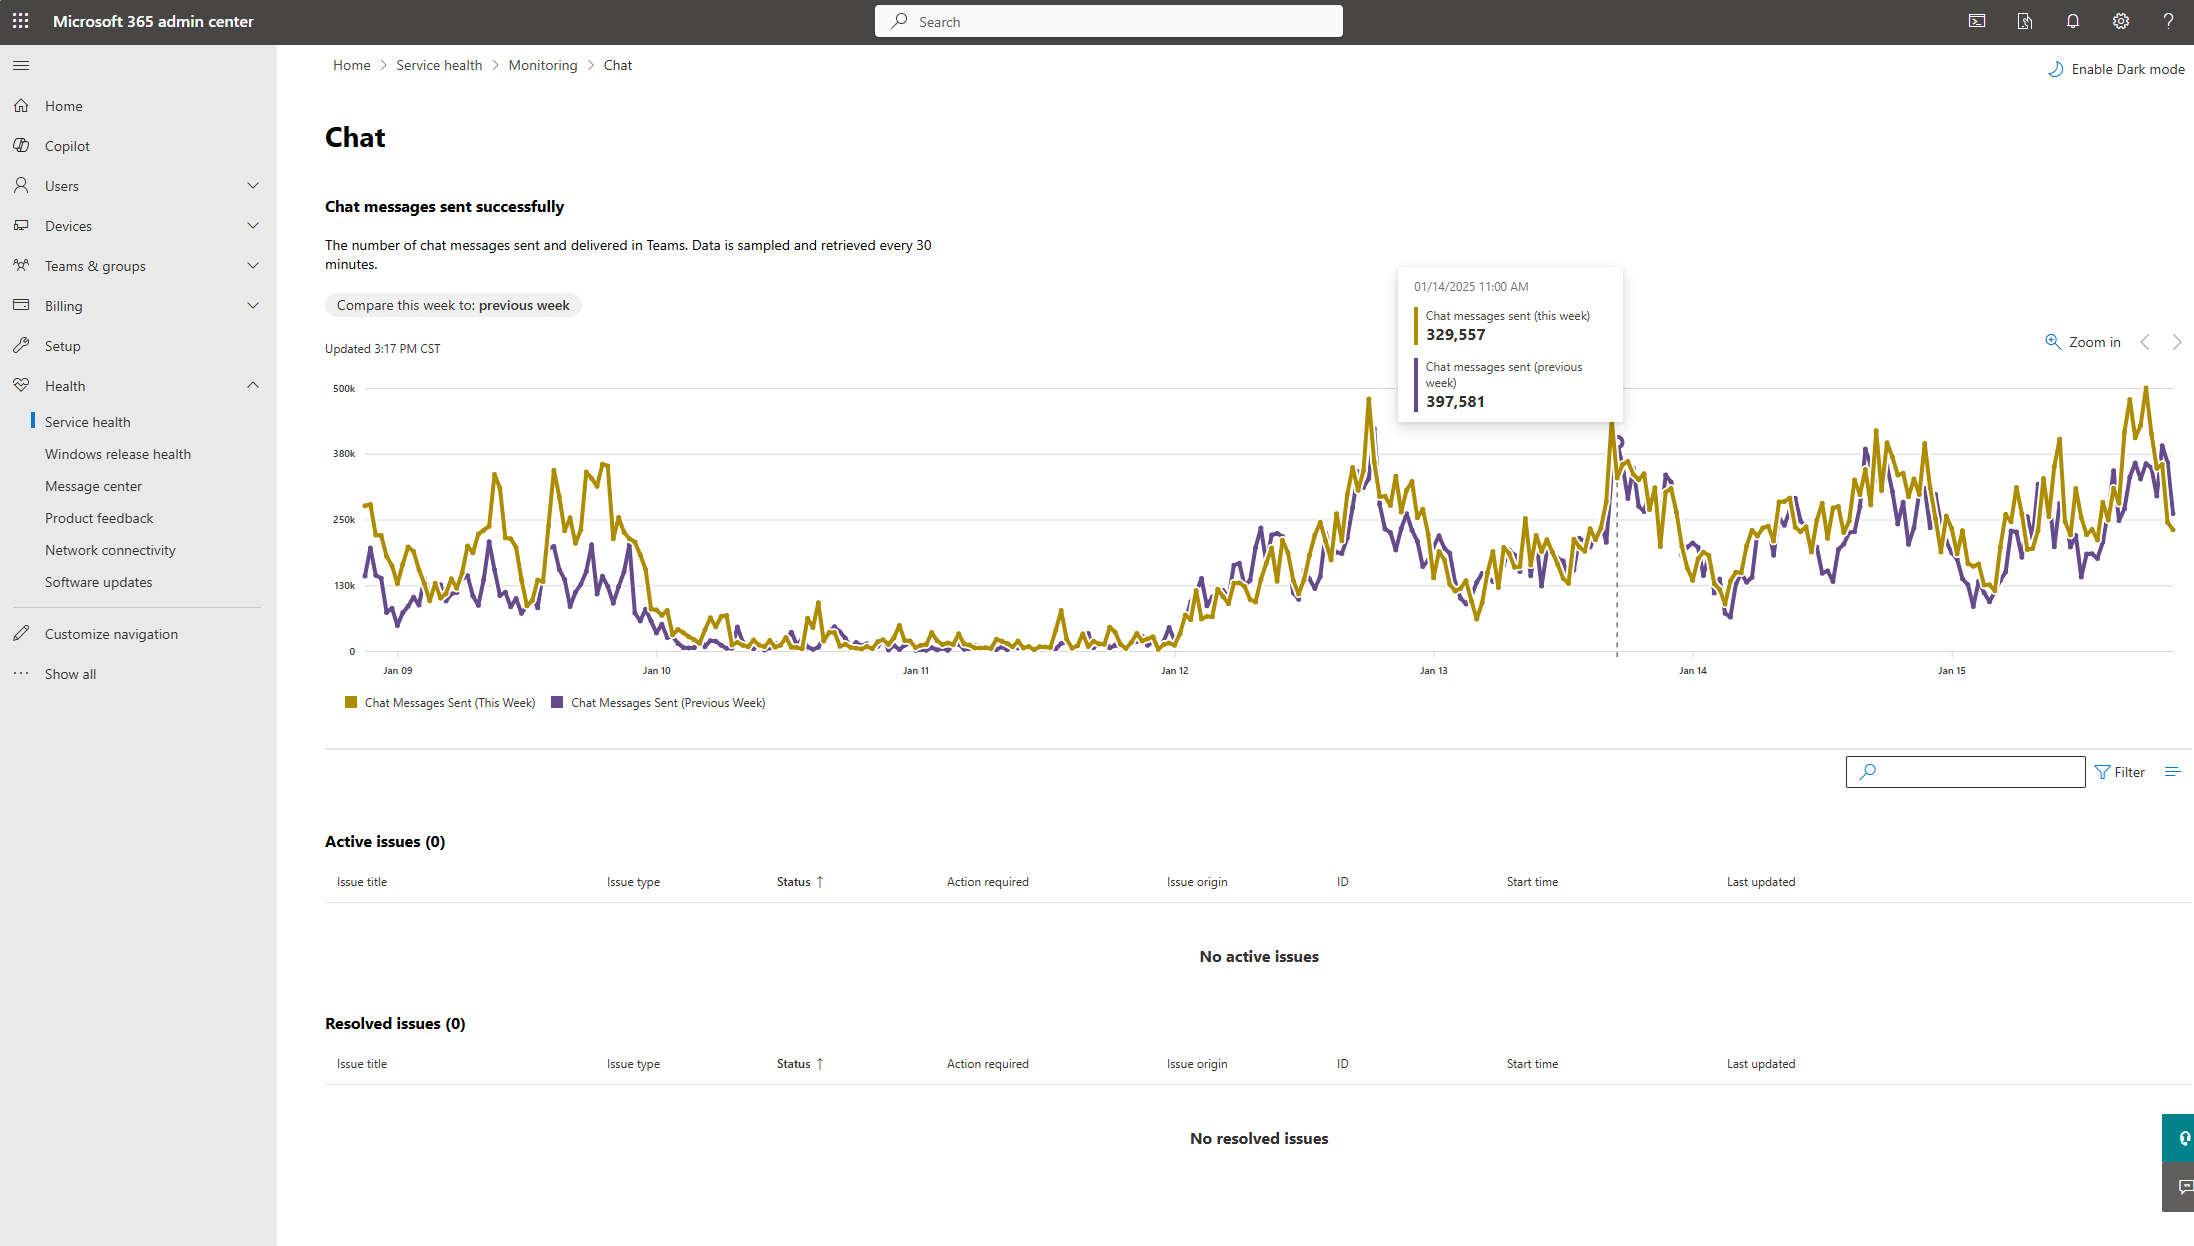Open the mobile app install icon
Screen dimensions: 2194x1246
2025,21
